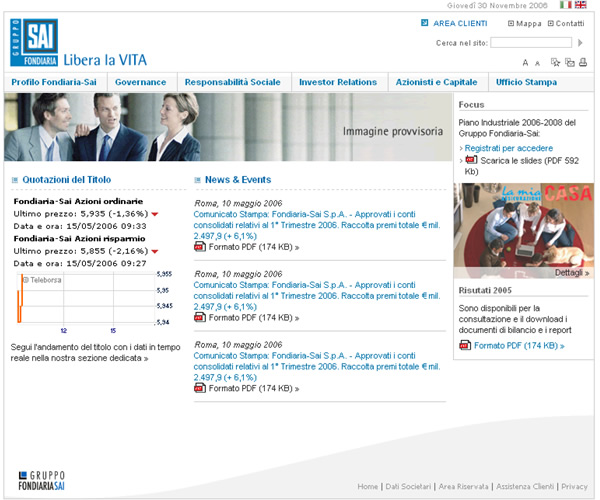Screen dimensions: 600x500
Task: Open the Azionisti e Capitale menu
Action: point(437,82)
